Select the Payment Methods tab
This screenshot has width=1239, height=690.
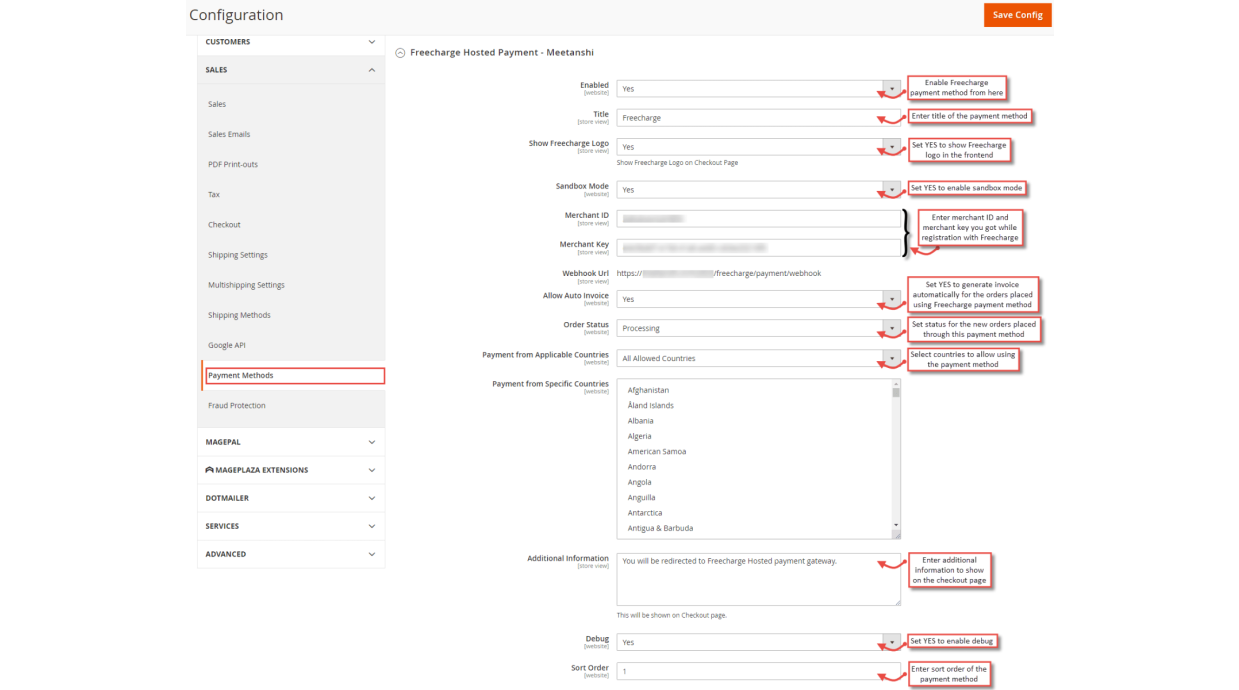(294, 376)
